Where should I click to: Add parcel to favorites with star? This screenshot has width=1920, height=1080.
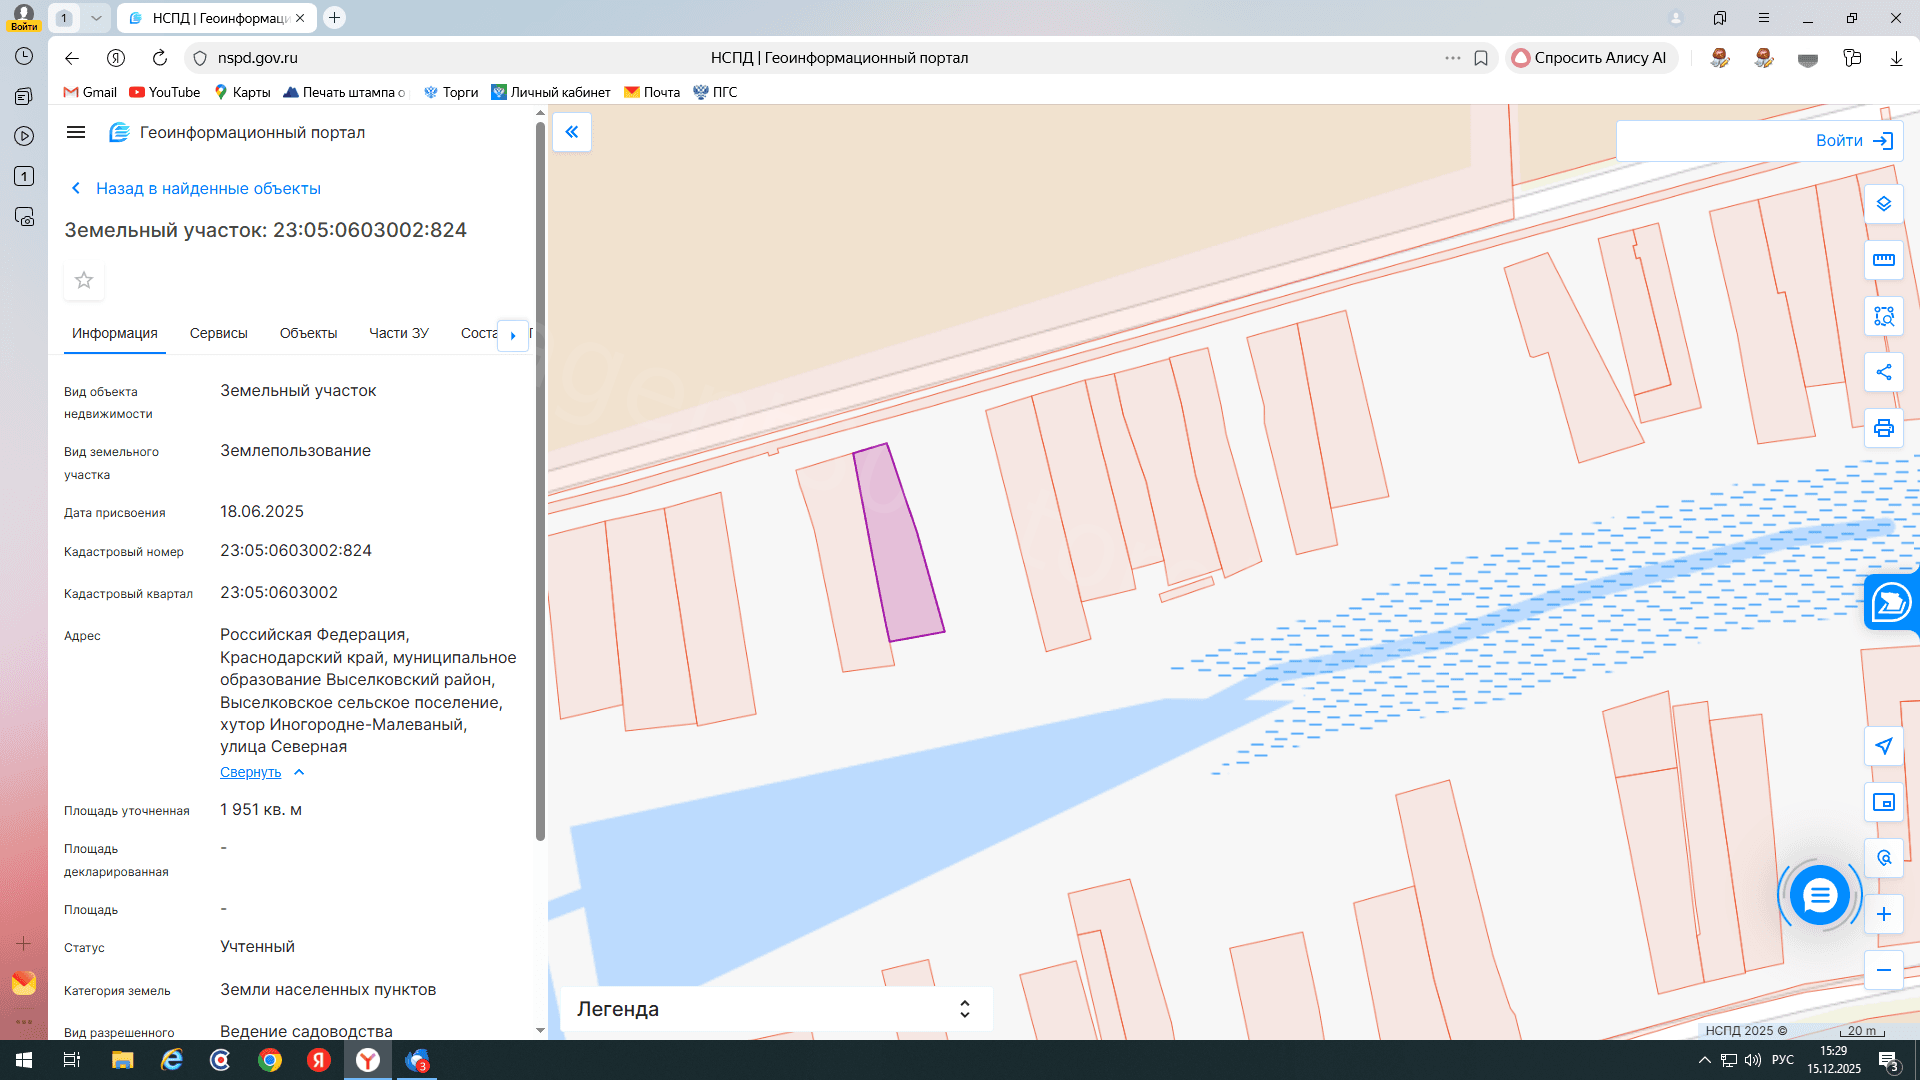click(84, 280)
